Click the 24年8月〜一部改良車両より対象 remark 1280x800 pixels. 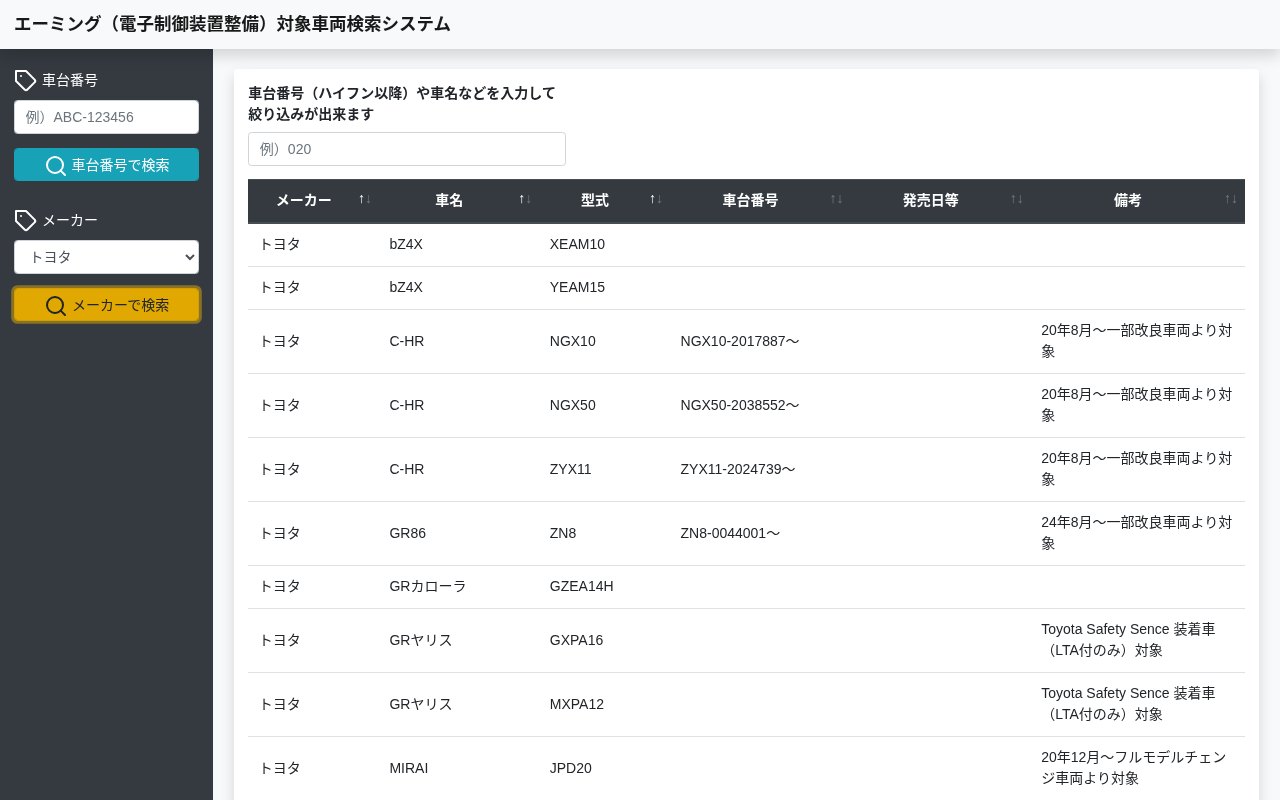(x=1137, y=533)
